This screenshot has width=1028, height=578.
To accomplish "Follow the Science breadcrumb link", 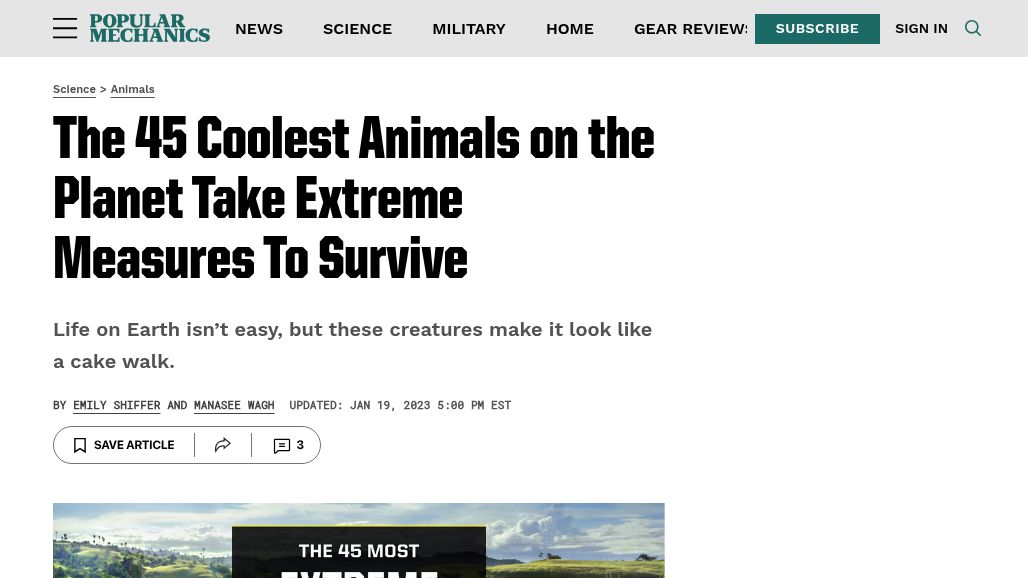I will 74,90.
